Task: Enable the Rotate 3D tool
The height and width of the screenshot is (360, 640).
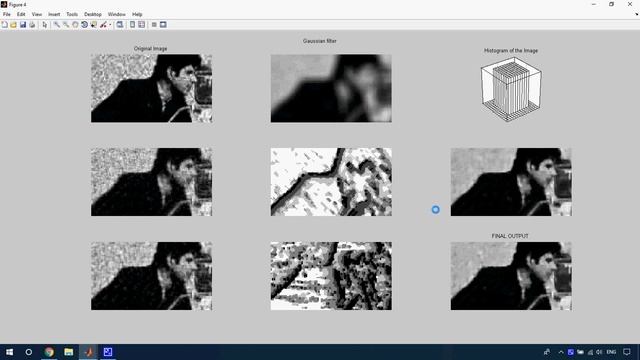Action: [84, 25]
